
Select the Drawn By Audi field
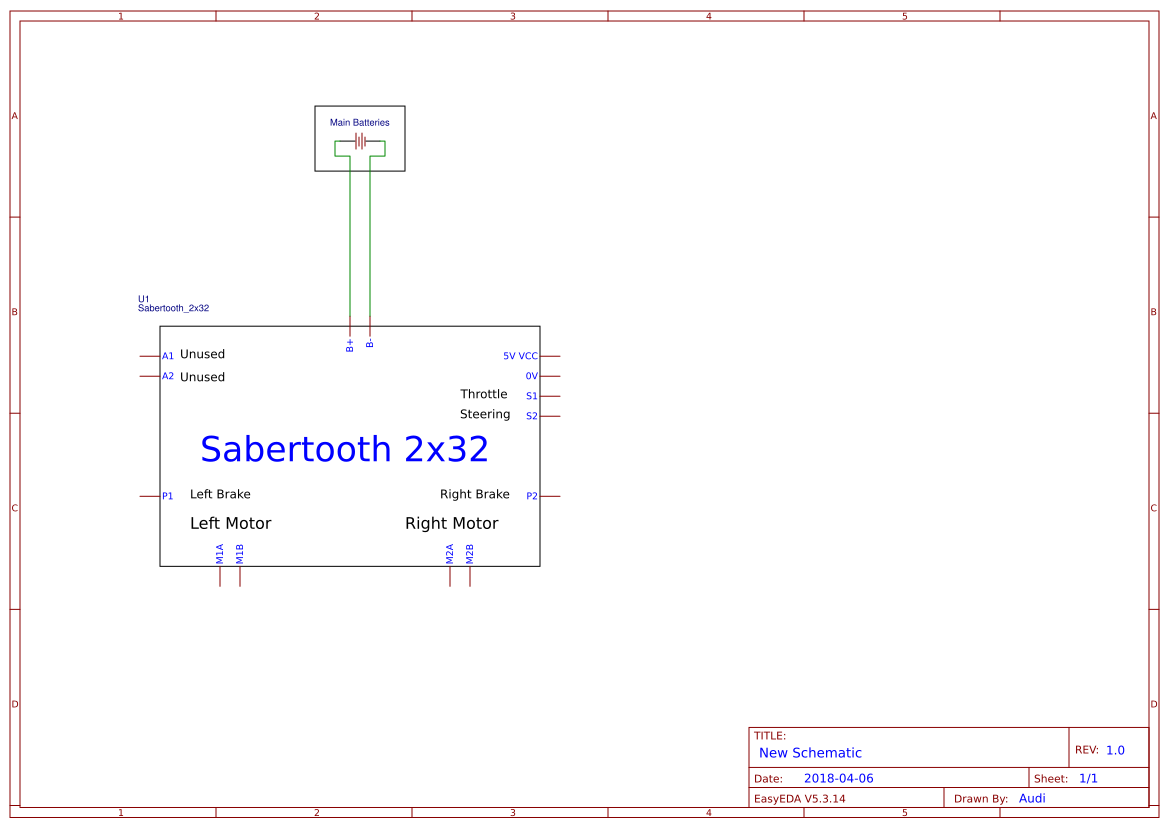1032,798
